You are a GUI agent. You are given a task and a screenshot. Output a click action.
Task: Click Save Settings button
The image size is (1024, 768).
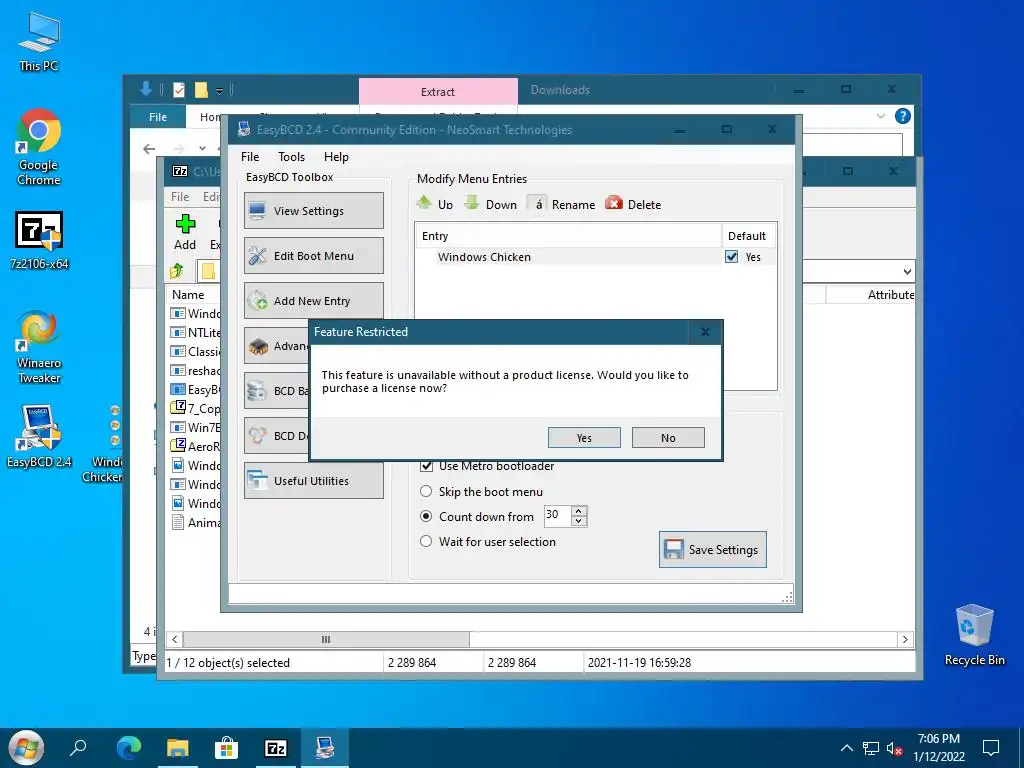(712, 549)
